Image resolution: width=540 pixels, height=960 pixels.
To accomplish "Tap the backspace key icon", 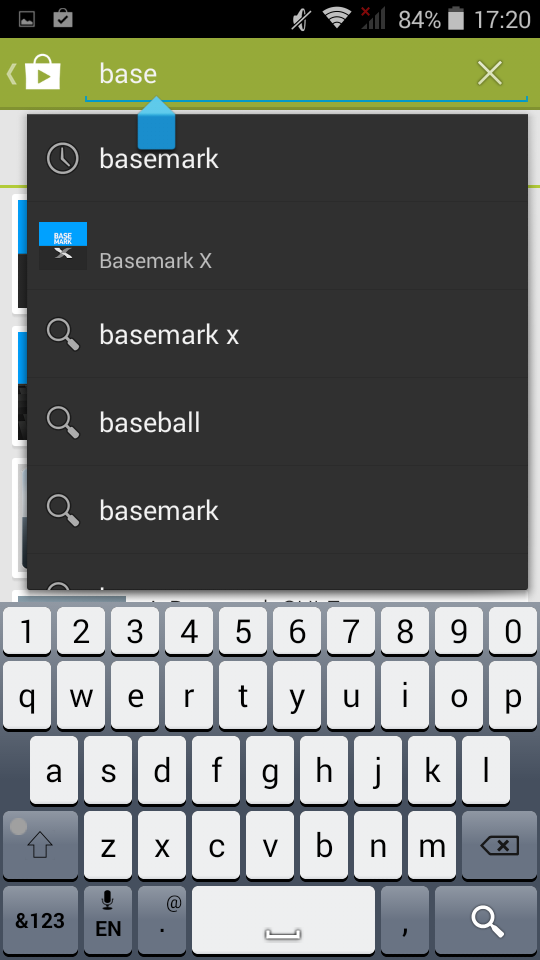I will pyautogui.click(x=500, y=846).
